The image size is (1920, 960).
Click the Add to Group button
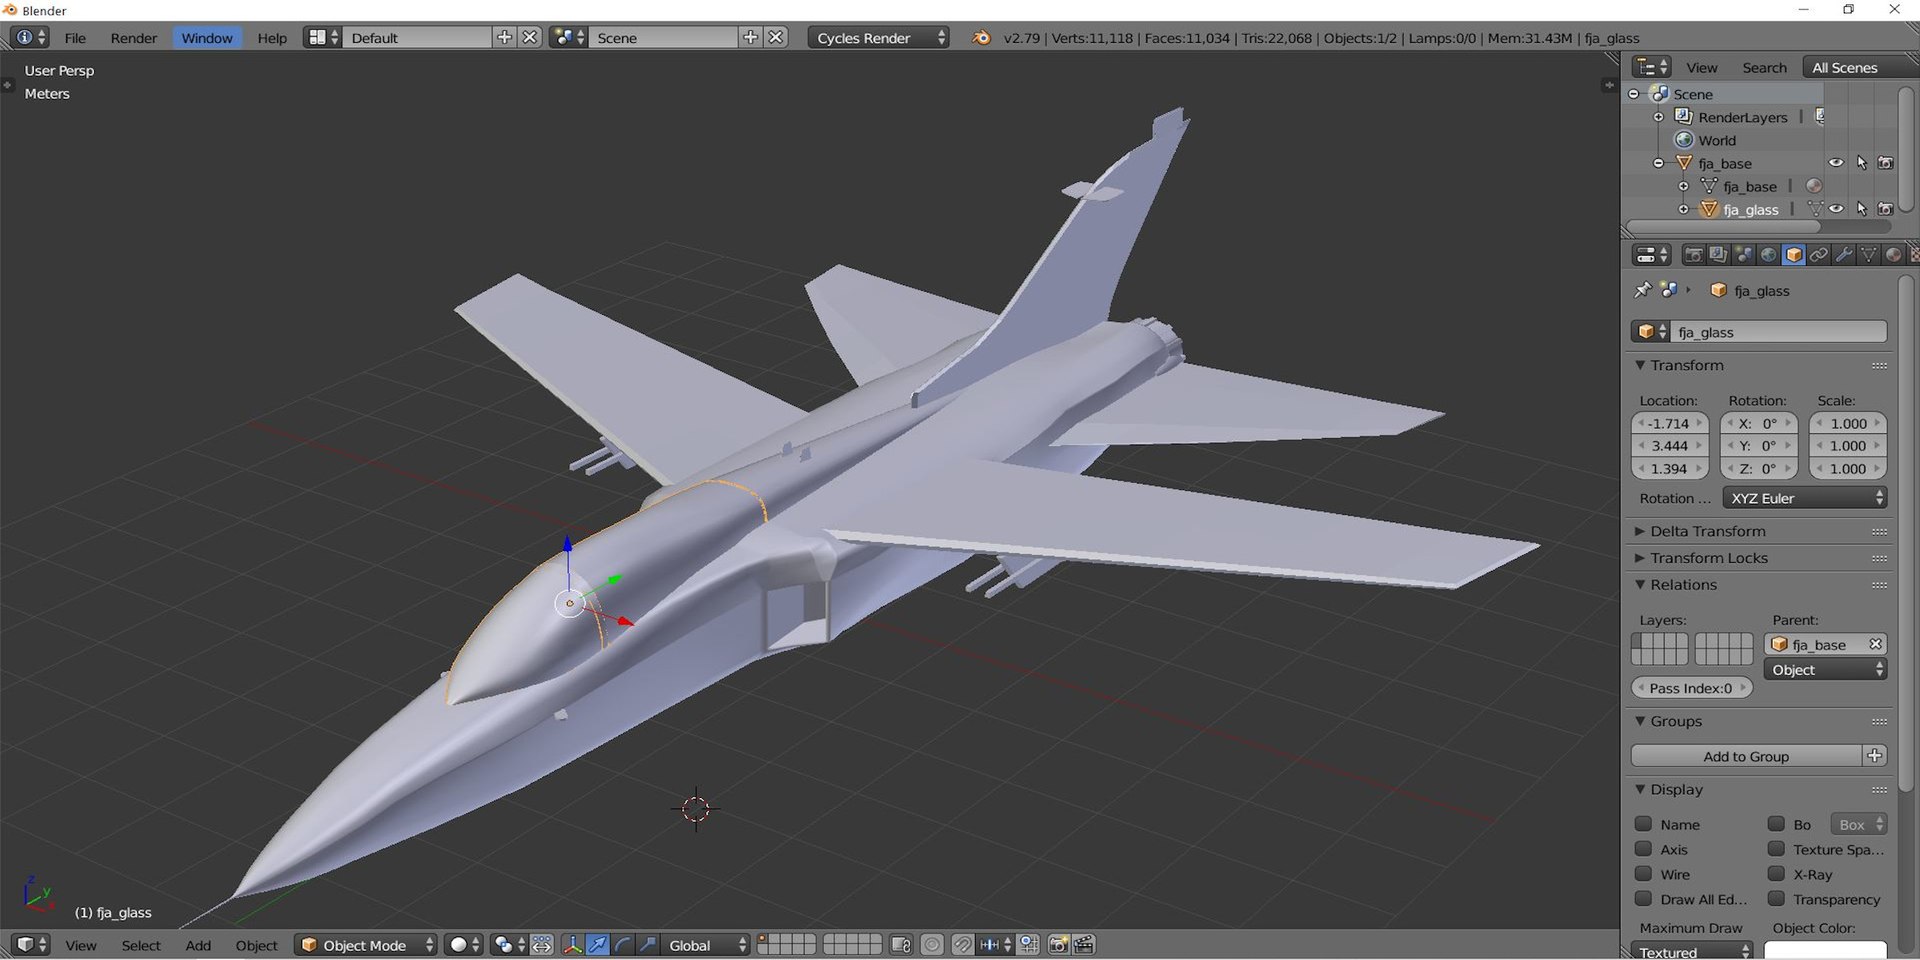(x=1746, y=756)
